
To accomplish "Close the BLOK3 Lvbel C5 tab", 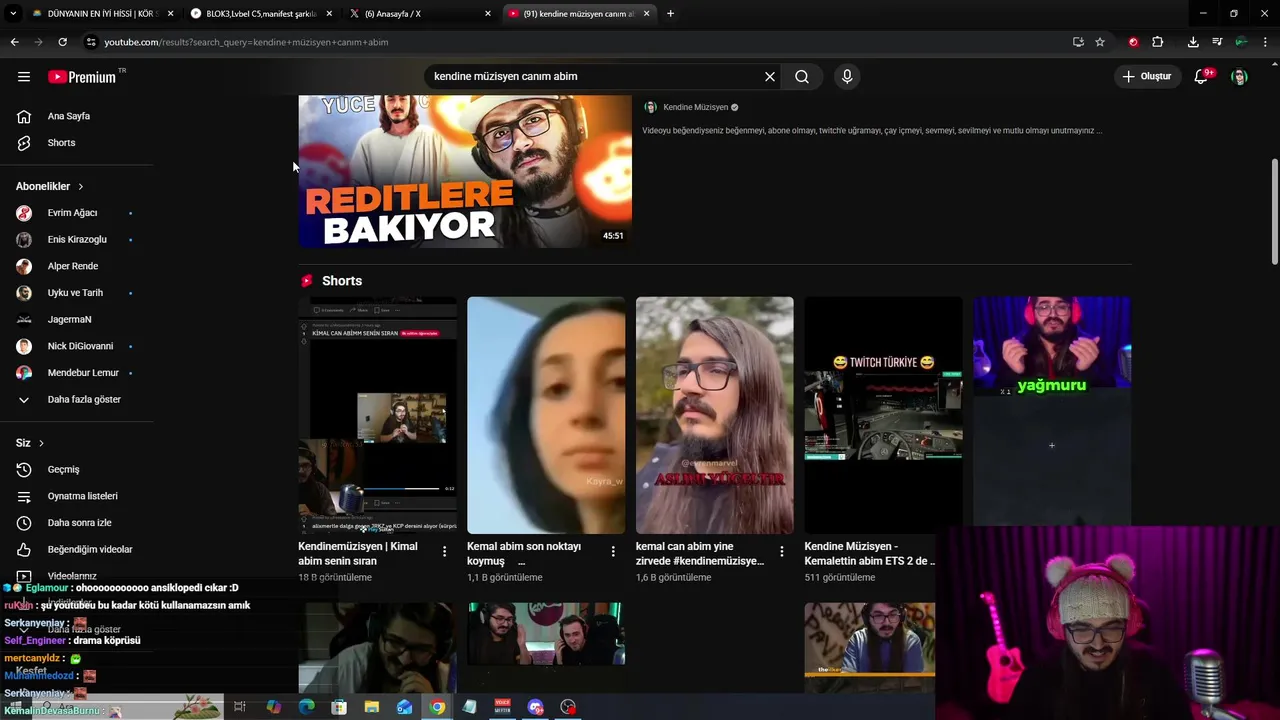I will (x=329, y=14).
